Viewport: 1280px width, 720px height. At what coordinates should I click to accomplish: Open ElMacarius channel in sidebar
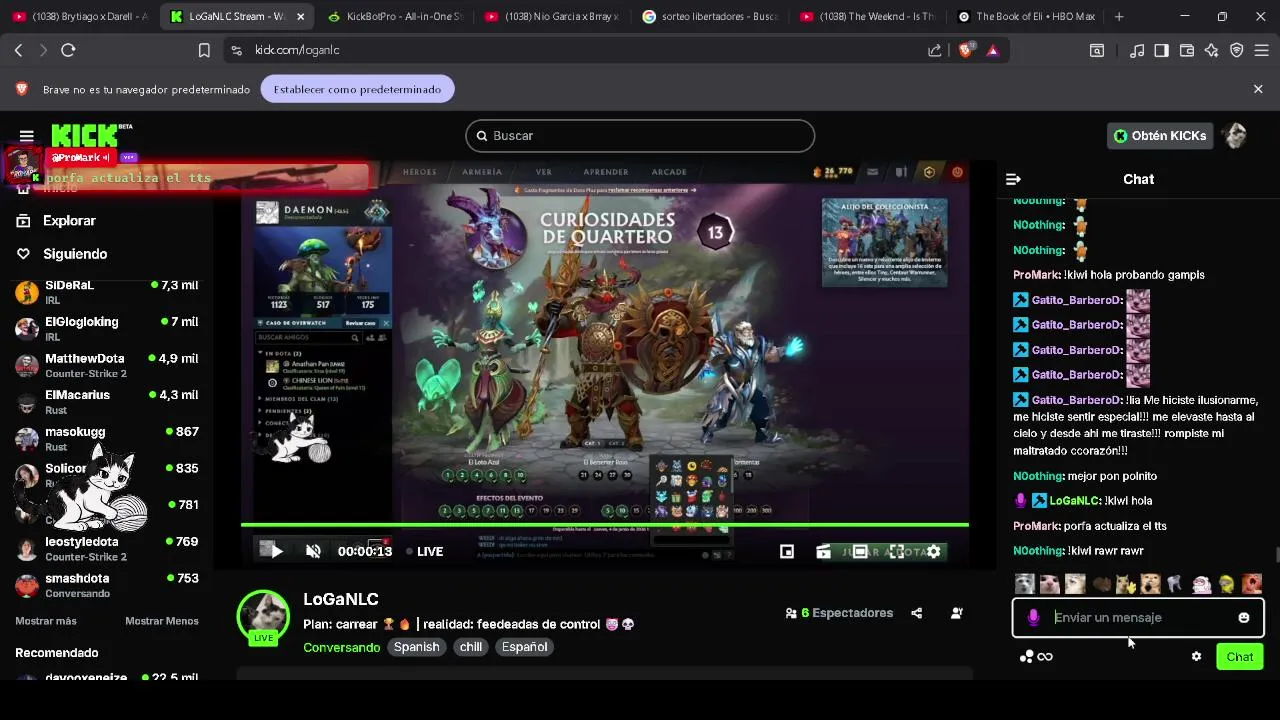click(x=107, y=402)
